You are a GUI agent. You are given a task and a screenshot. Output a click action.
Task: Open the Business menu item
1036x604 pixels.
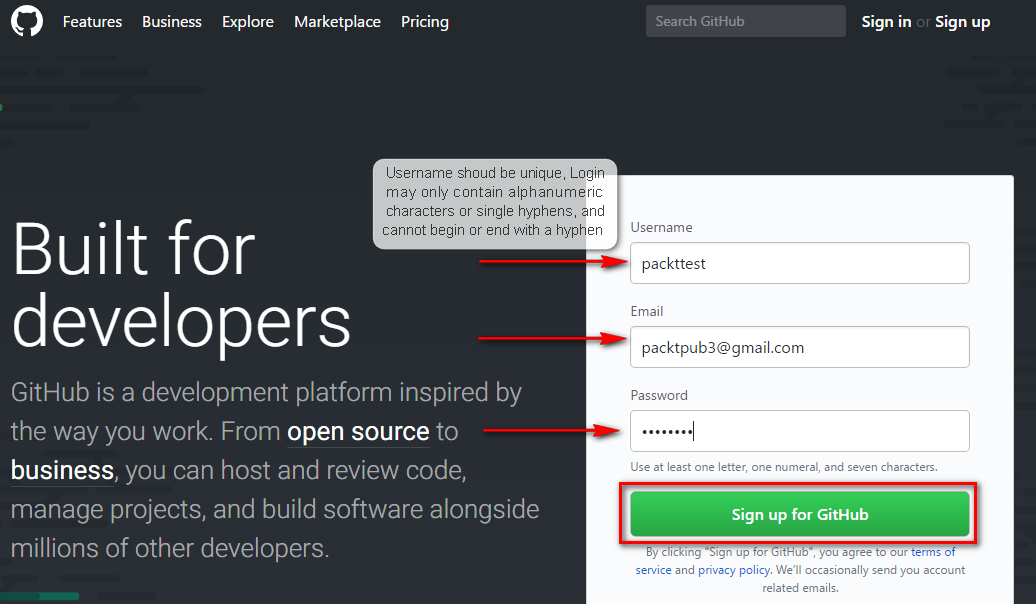point(172,22)
